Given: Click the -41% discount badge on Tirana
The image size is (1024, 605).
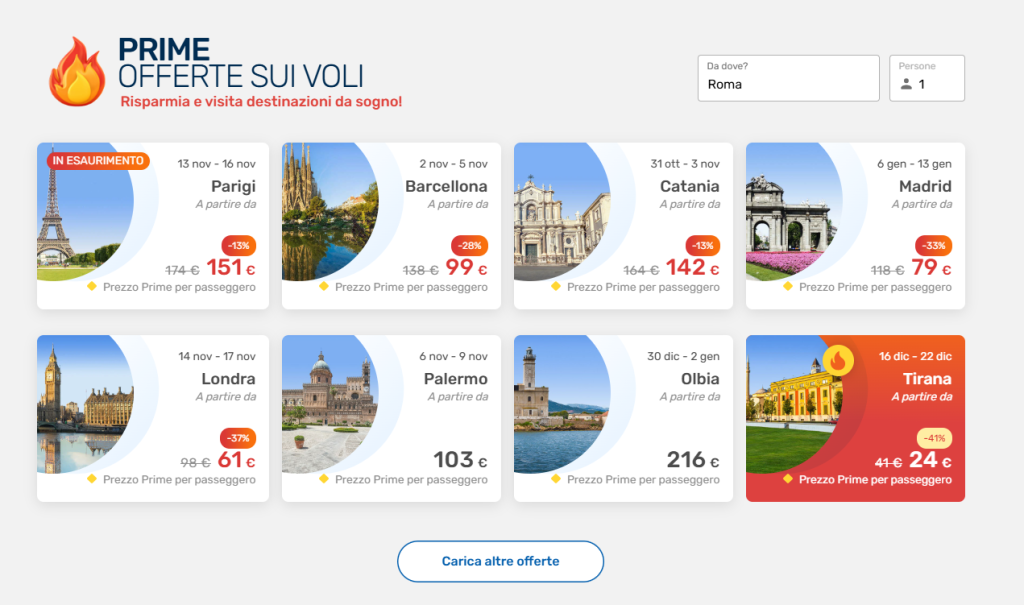Looking at the screenshot, I should (934, 438).
